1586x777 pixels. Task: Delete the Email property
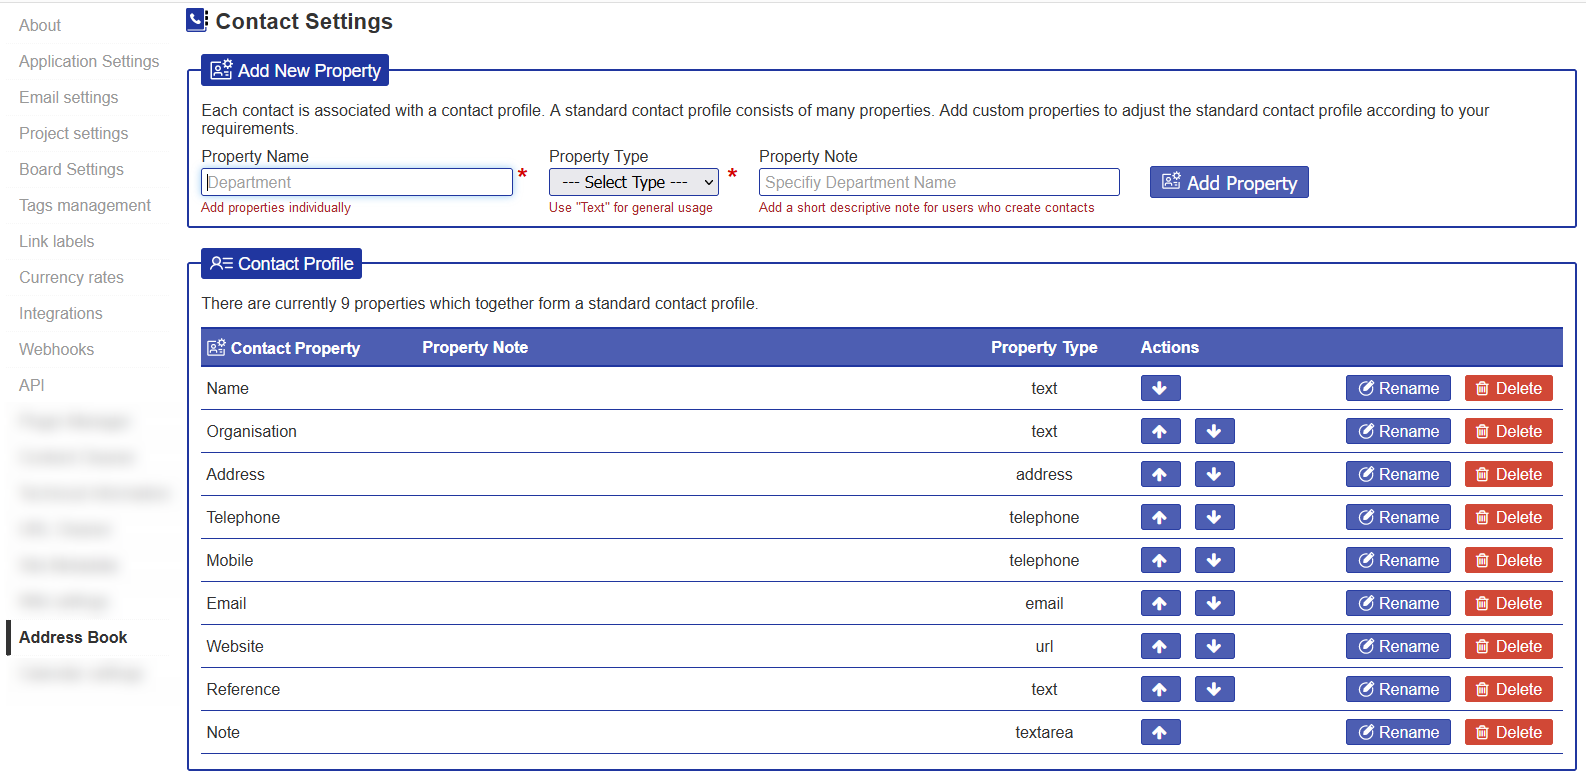pyautogui.click(x=1509, y=603)
